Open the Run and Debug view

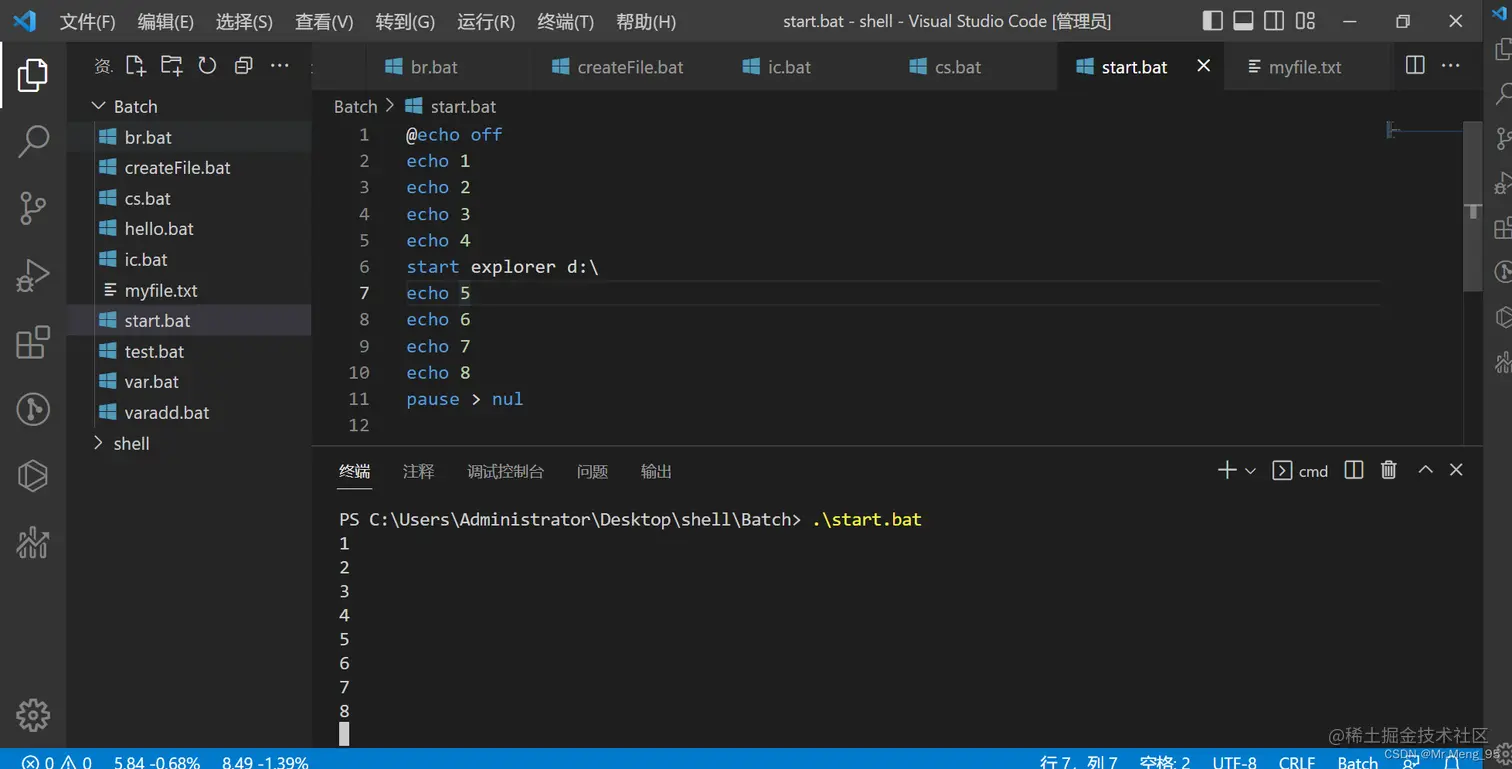[32, 275]
